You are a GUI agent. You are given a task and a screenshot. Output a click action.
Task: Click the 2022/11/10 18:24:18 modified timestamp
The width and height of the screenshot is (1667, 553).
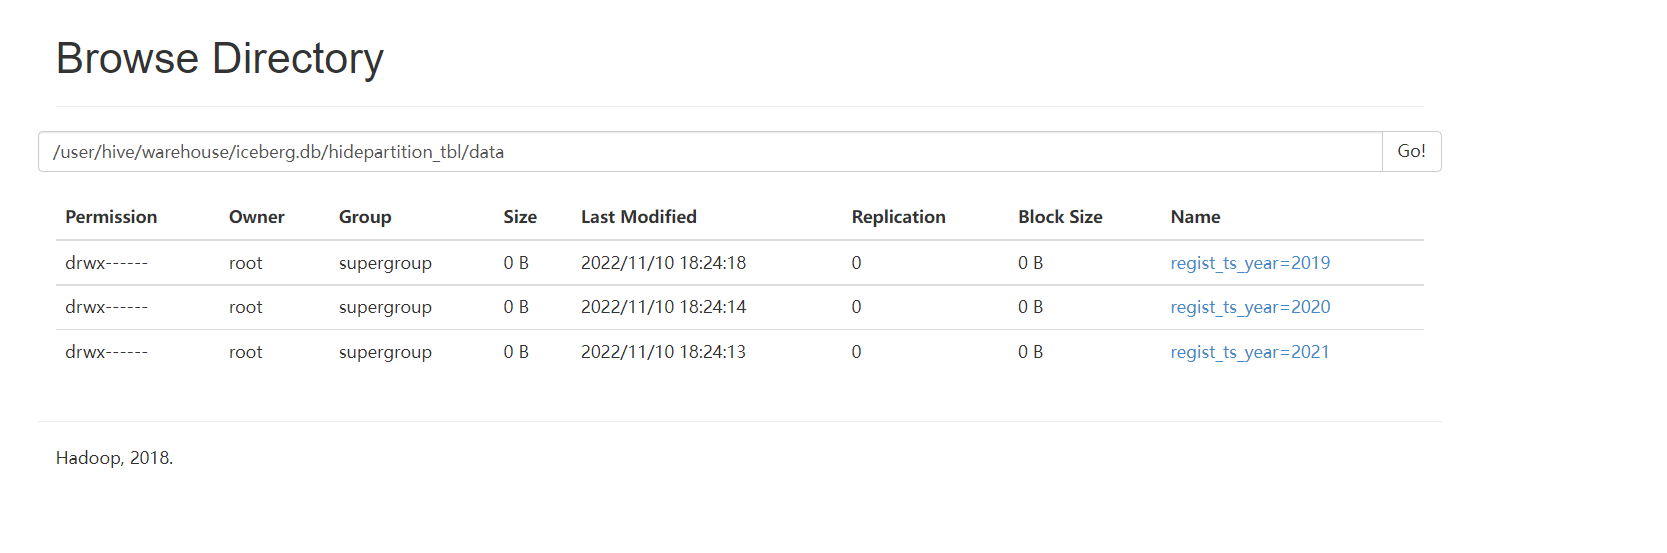coord(663,263)
